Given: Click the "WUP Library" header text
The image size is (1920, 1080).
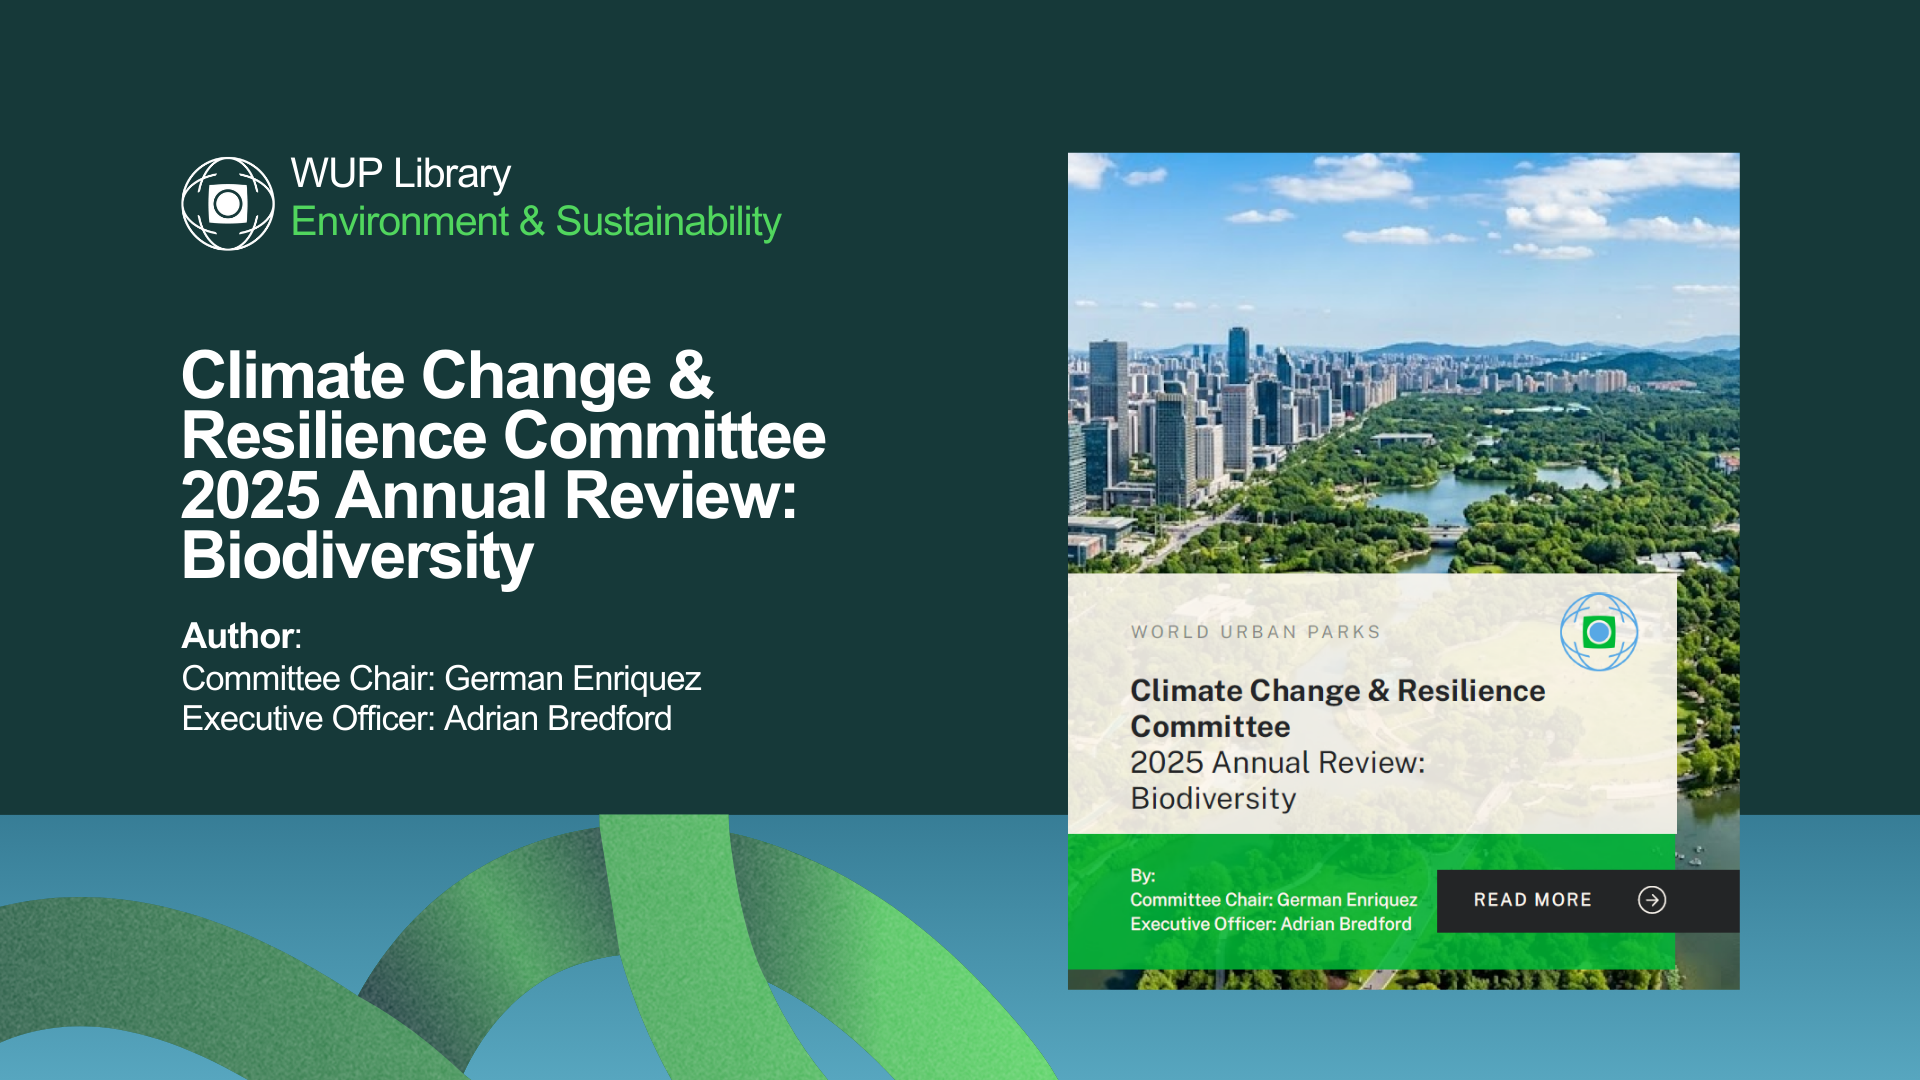Looking at the screenshot, I should click(x=400, y=174).
